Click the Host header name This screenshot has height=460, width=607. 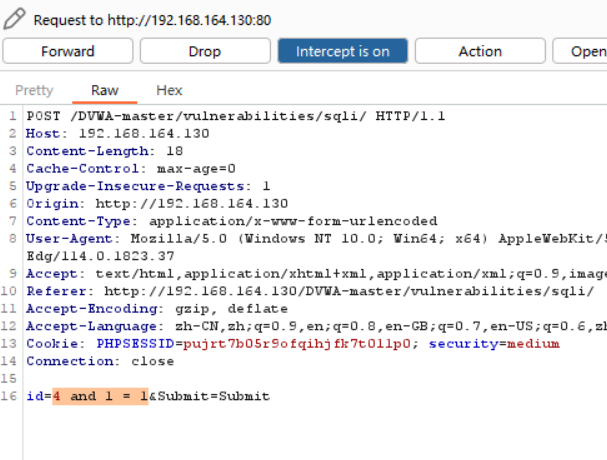[x=43, y=134]
